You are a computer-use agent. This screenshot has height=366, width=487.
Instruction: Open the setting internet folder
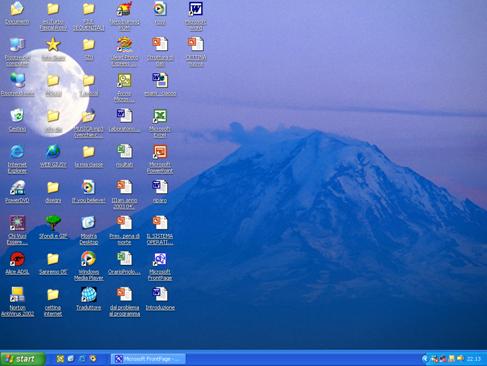pyautogui.click(x=53, y=294)
